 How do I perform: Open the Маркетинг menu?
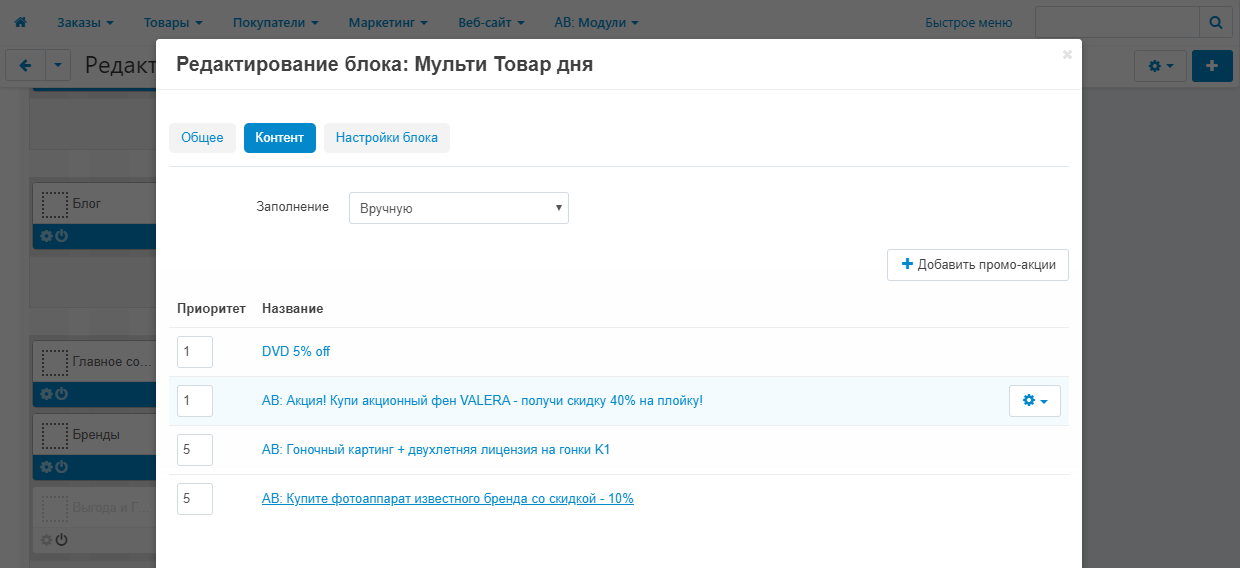(388, 22)
